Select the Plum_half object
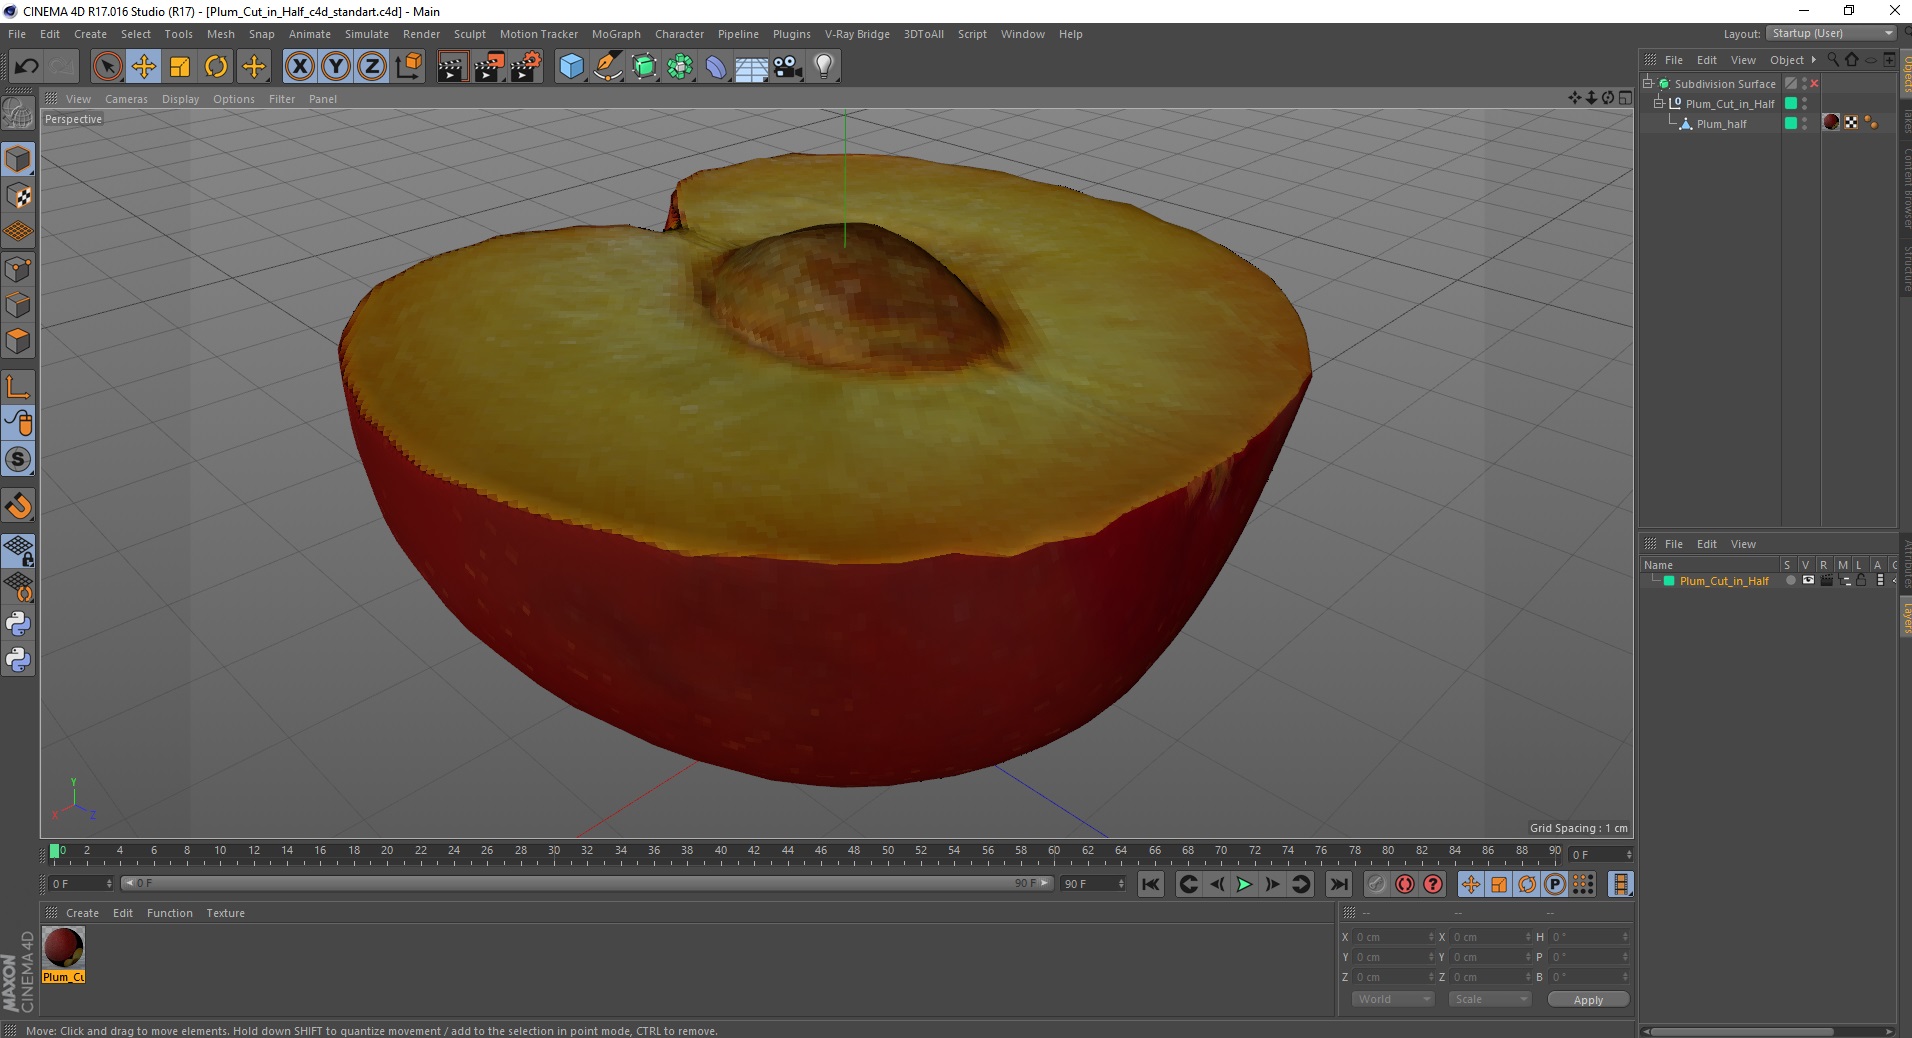Image resolution: width=1912 pixels, height=1038 pixels. click(x=1721, y=124)
